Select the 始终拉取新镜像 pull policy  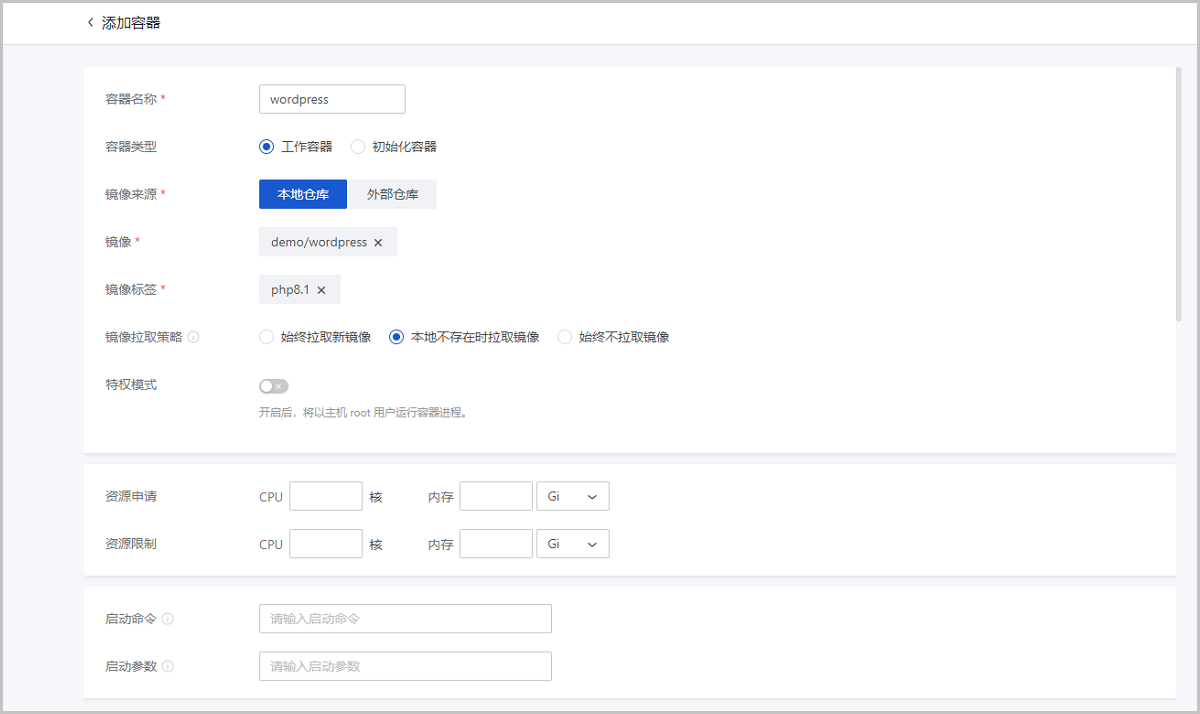[266, 337]
